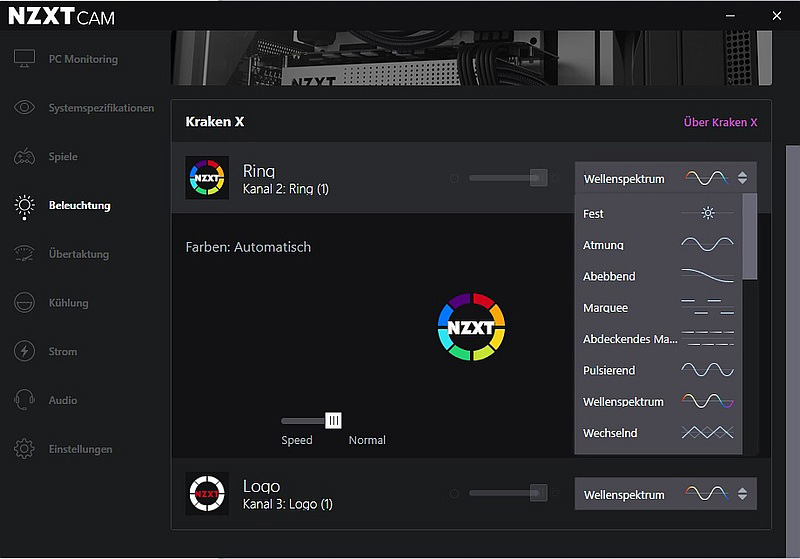Screen dimensions: 800x559
Task: Pick the Pulsierend effect
Action: click(658, 370)
